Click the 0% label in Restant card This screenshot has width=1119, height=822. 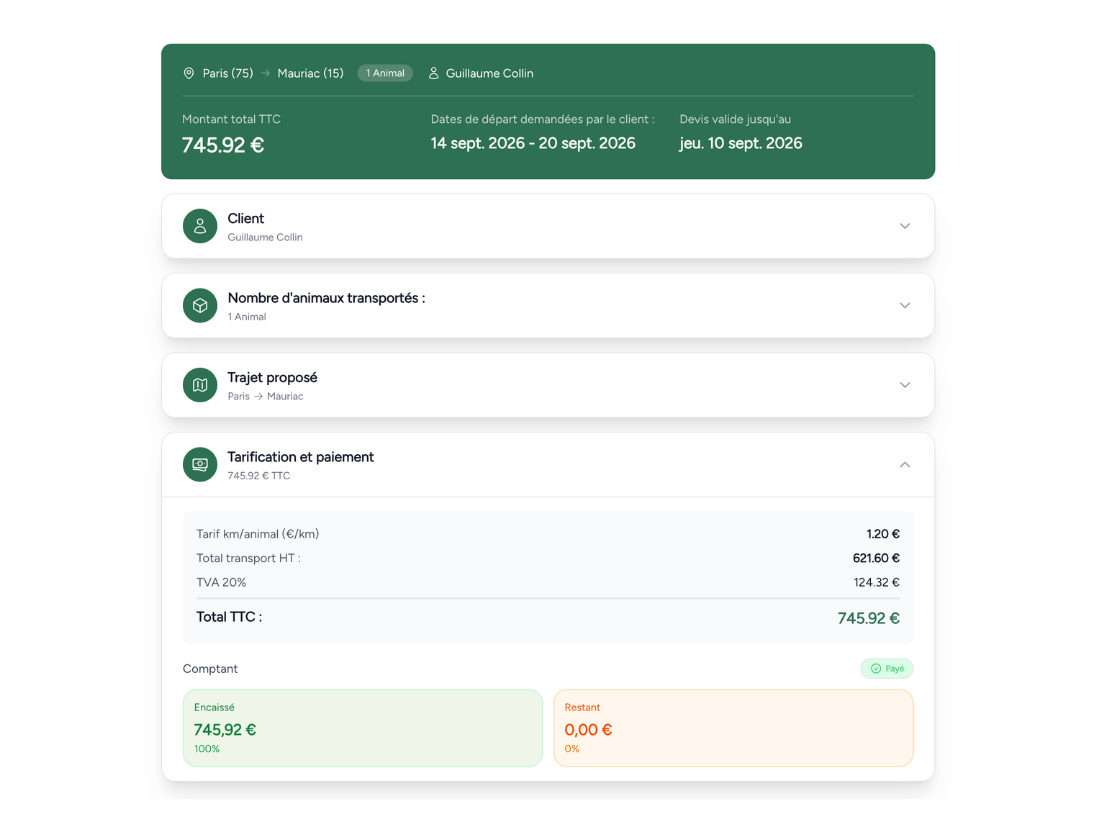[572, 749]
